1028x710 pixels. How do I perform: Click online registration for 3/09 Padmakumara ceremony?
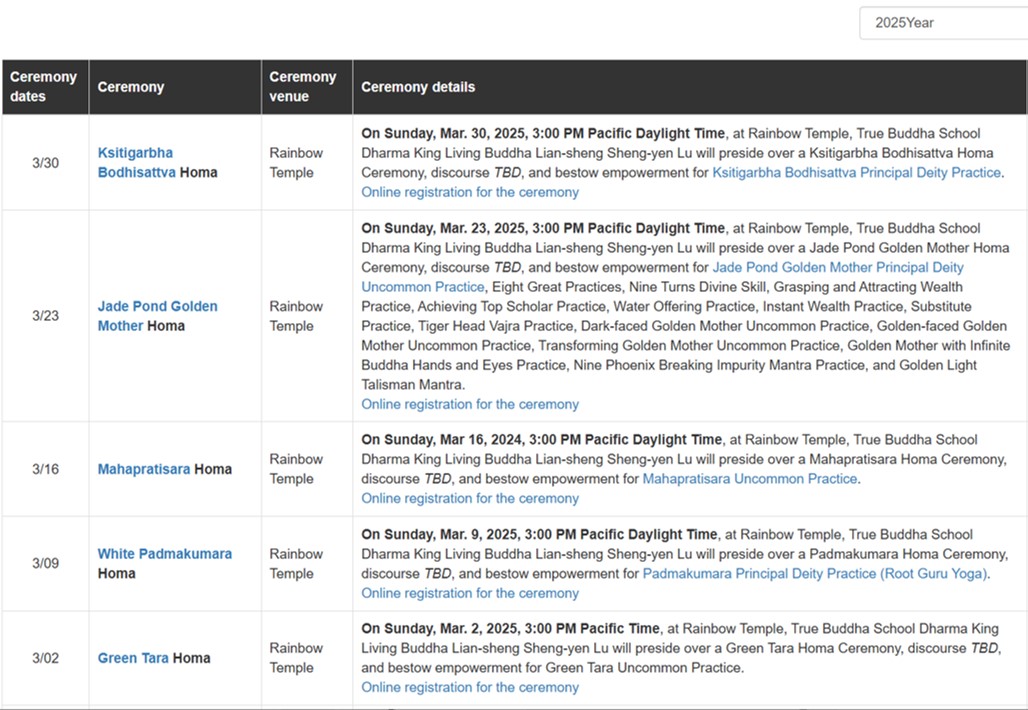coord(470,593)
